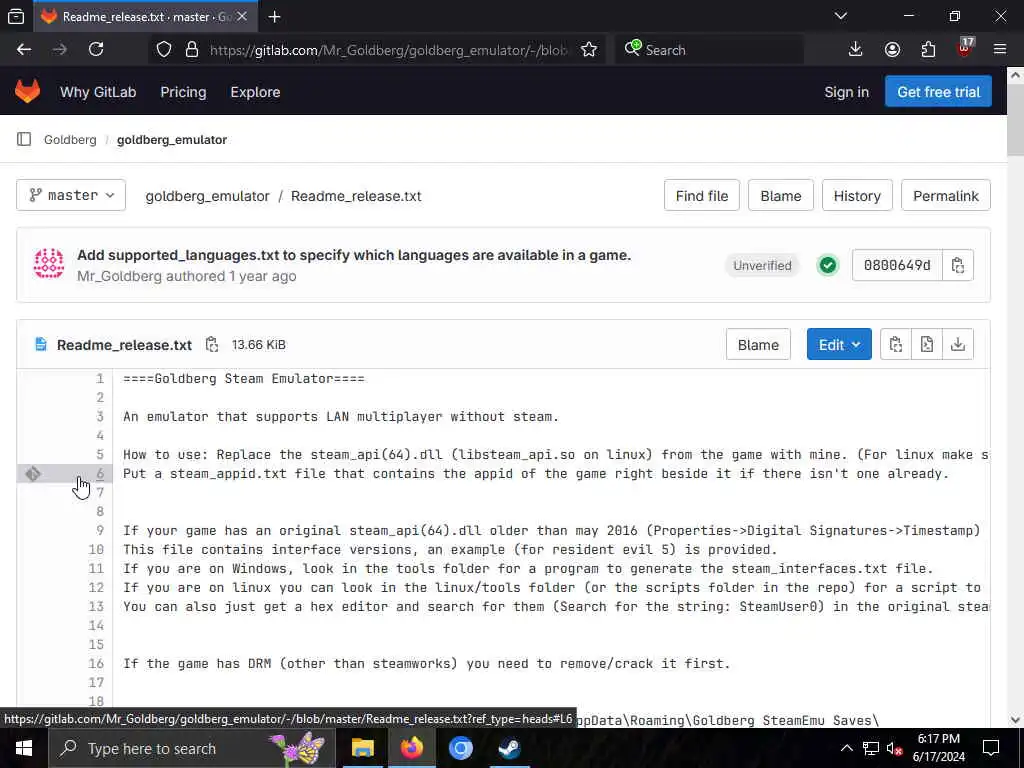View site security padlock information

tap(192, 50)
